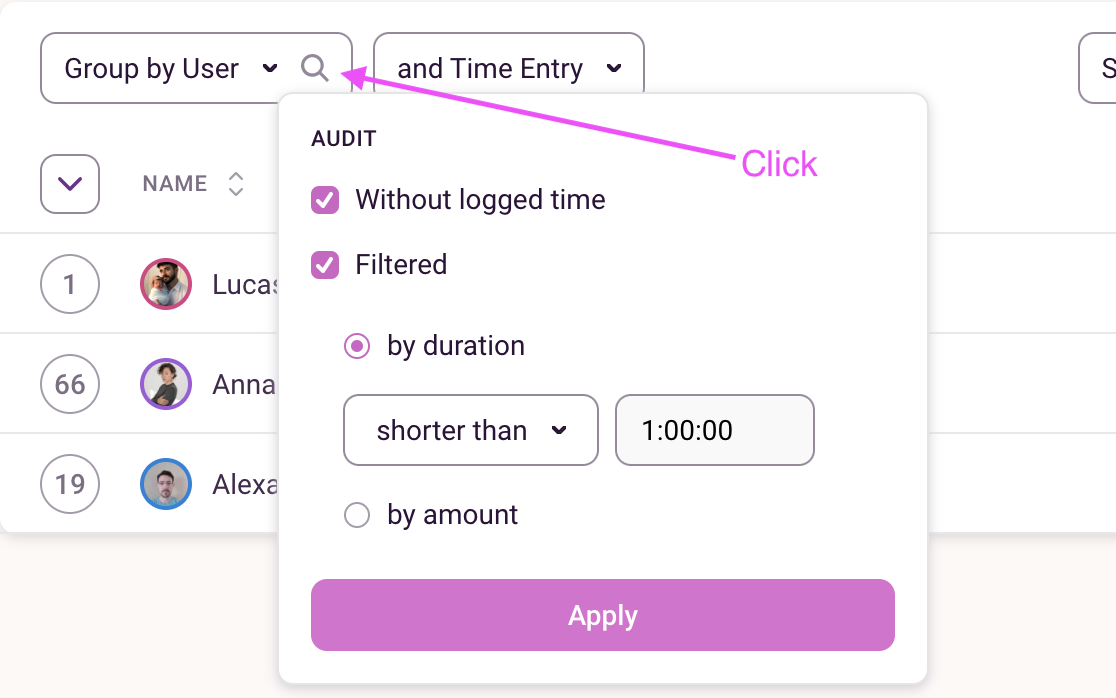Uncheck the Without logged time checkbox

[324, 200]
